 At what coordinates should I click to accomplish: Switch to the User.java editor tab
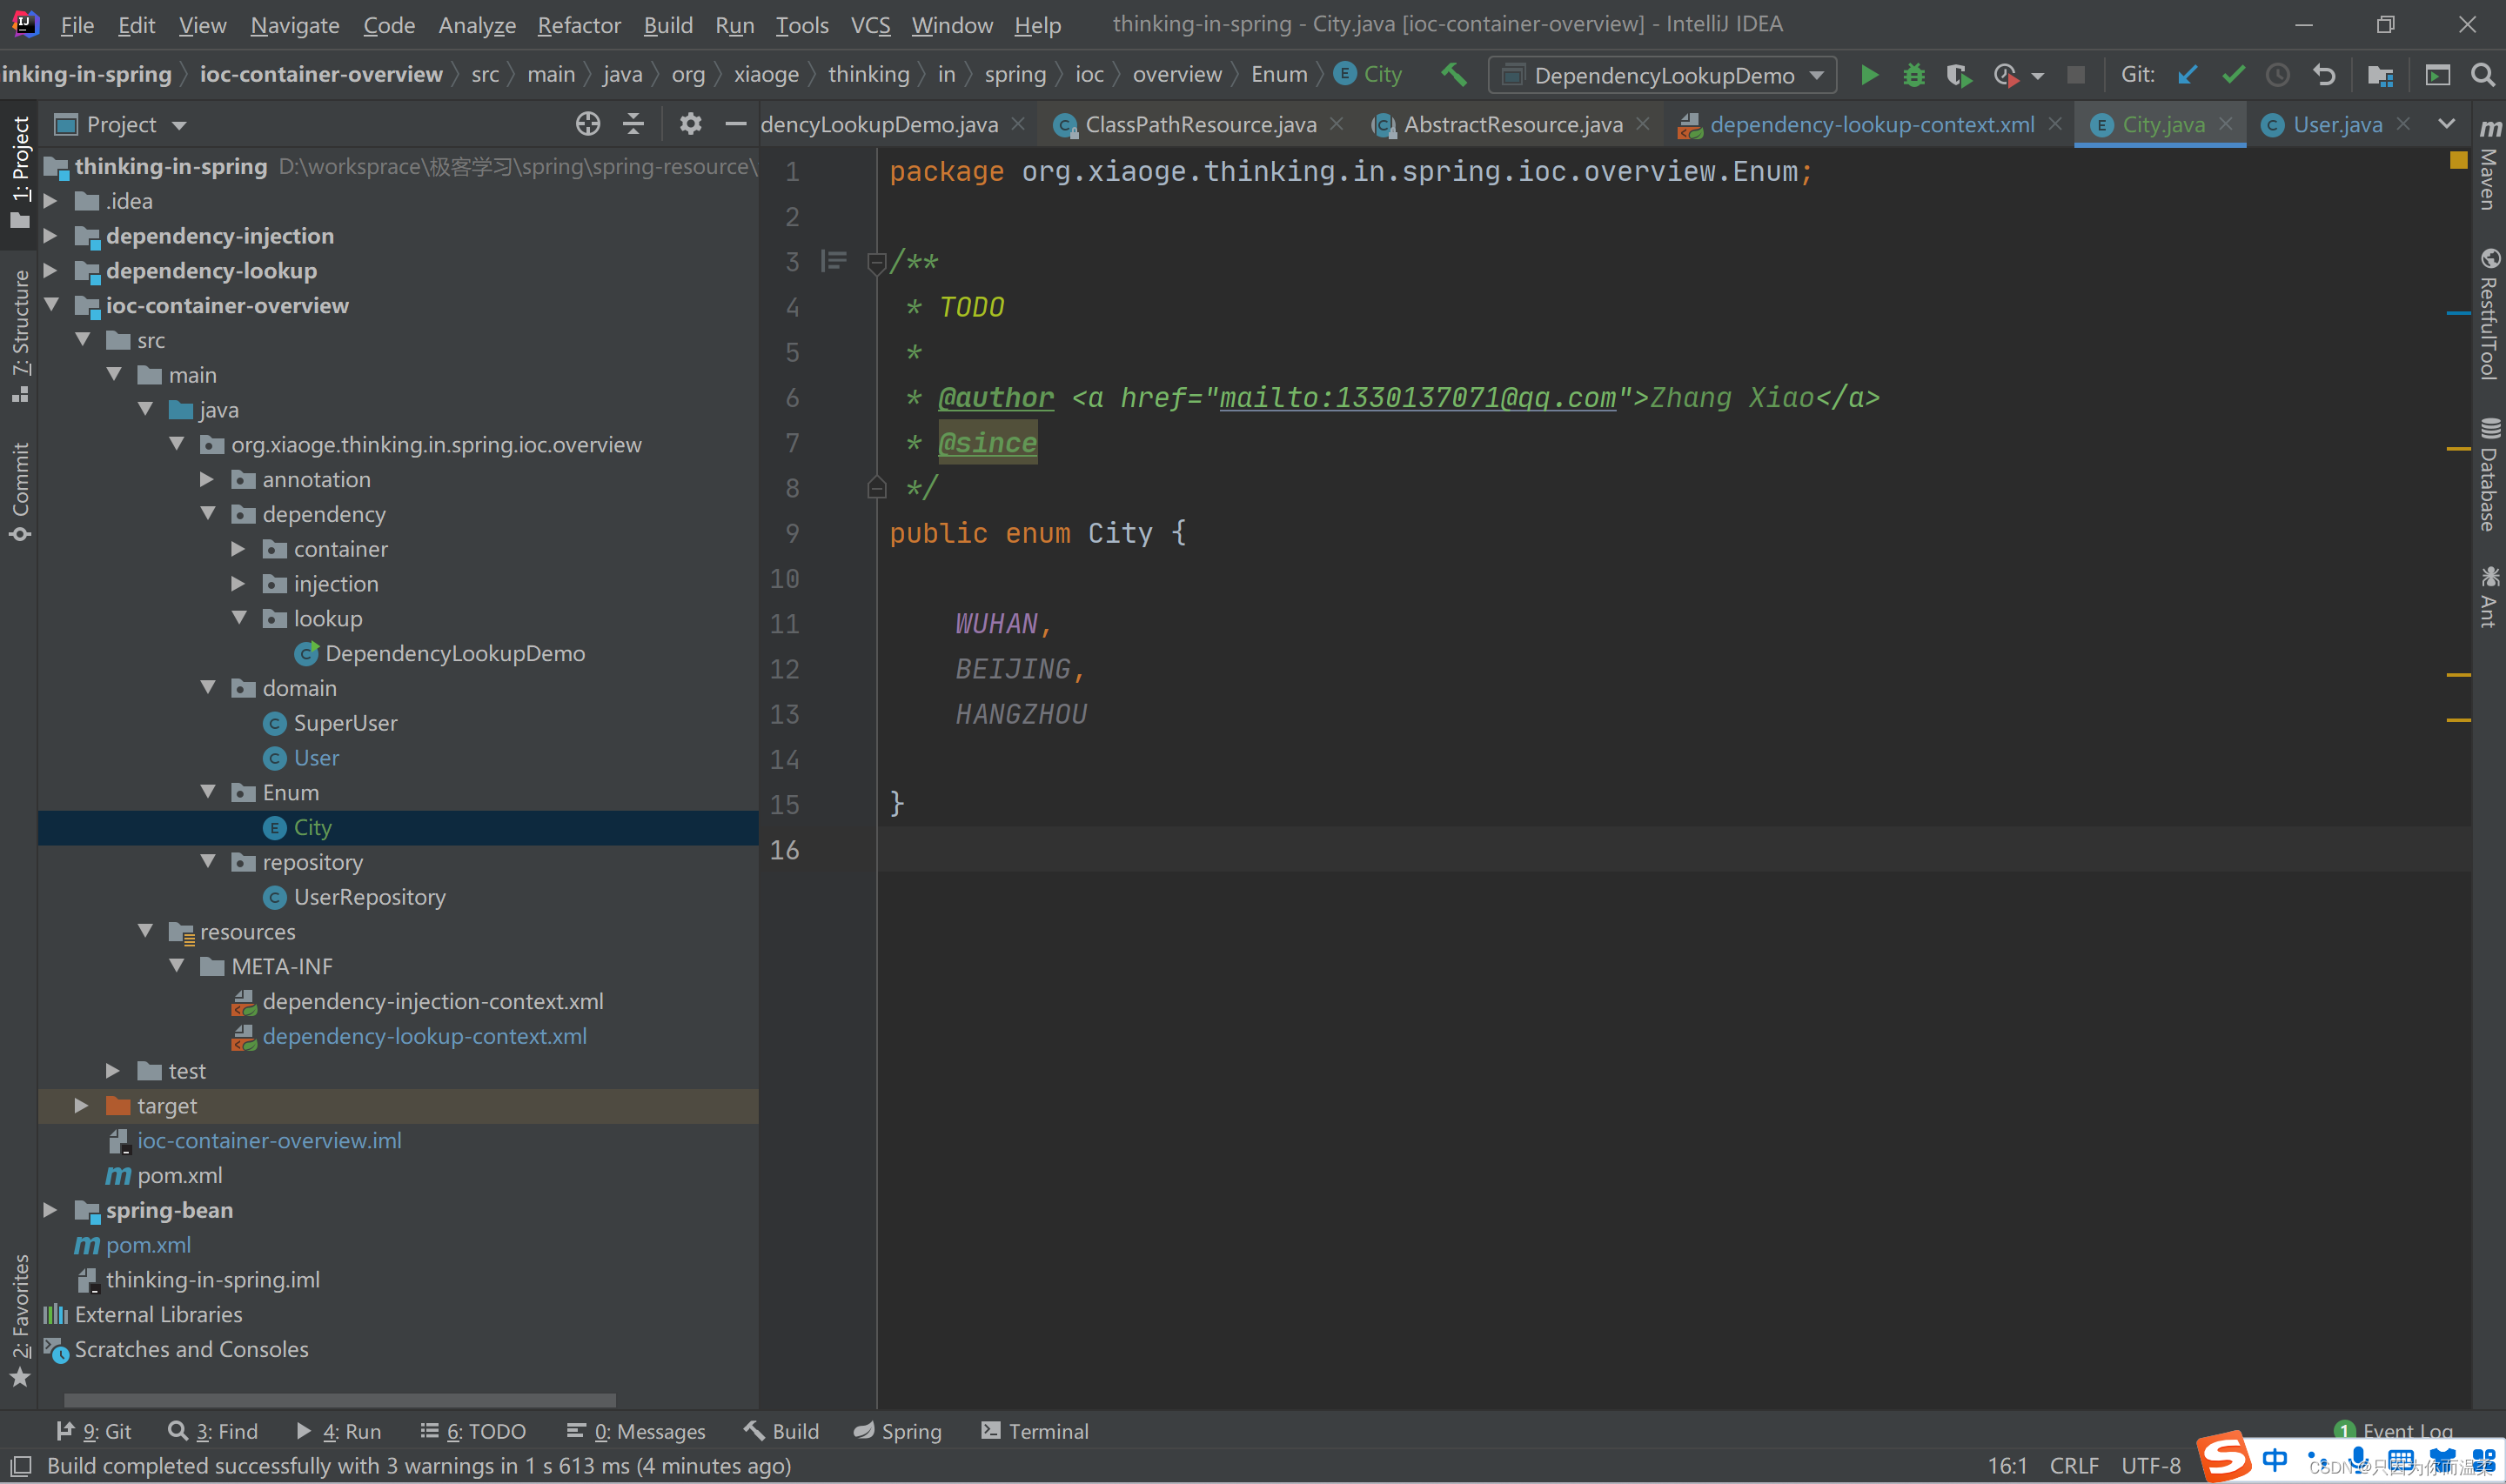click(x=2336, y=124)
